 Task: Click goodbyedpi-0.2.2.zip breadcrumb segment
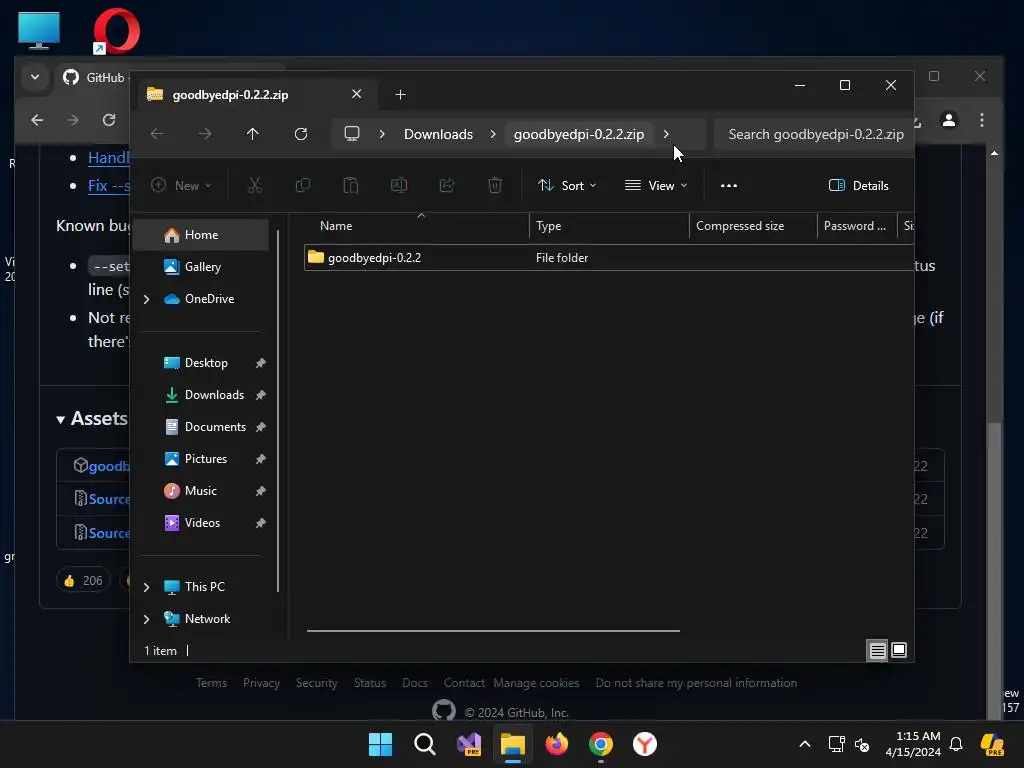579,134
